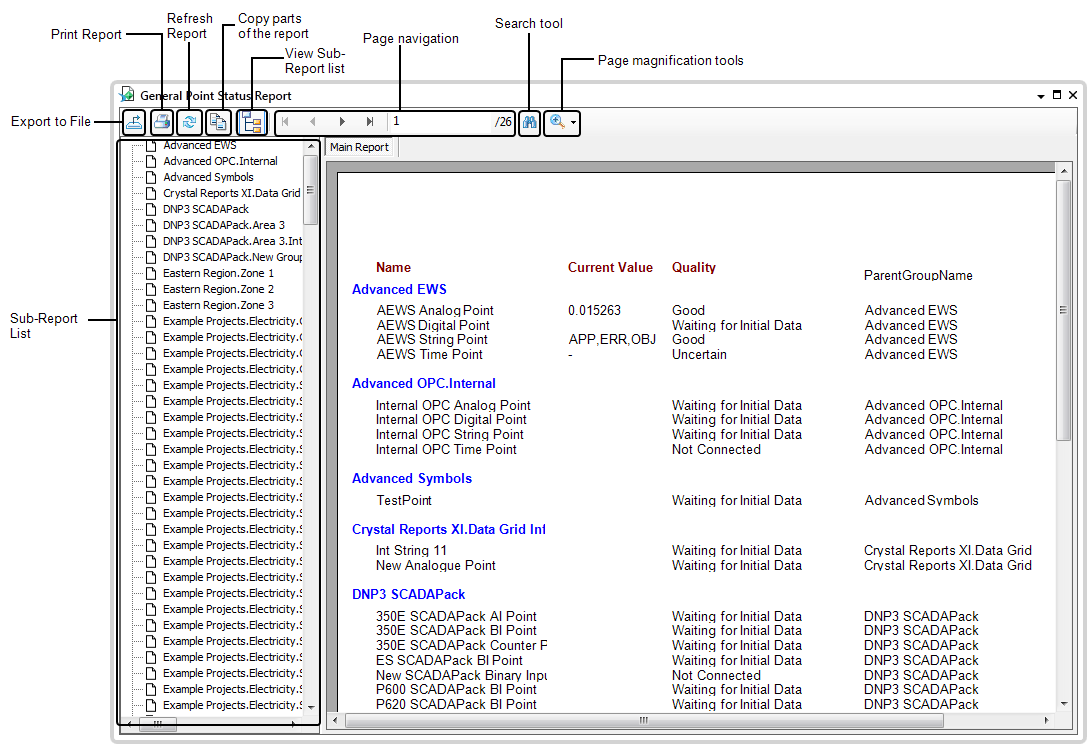This screenshot has width=1087, height=744.
Task: Click the page magnification zoom icon
Action: point(557,122)
